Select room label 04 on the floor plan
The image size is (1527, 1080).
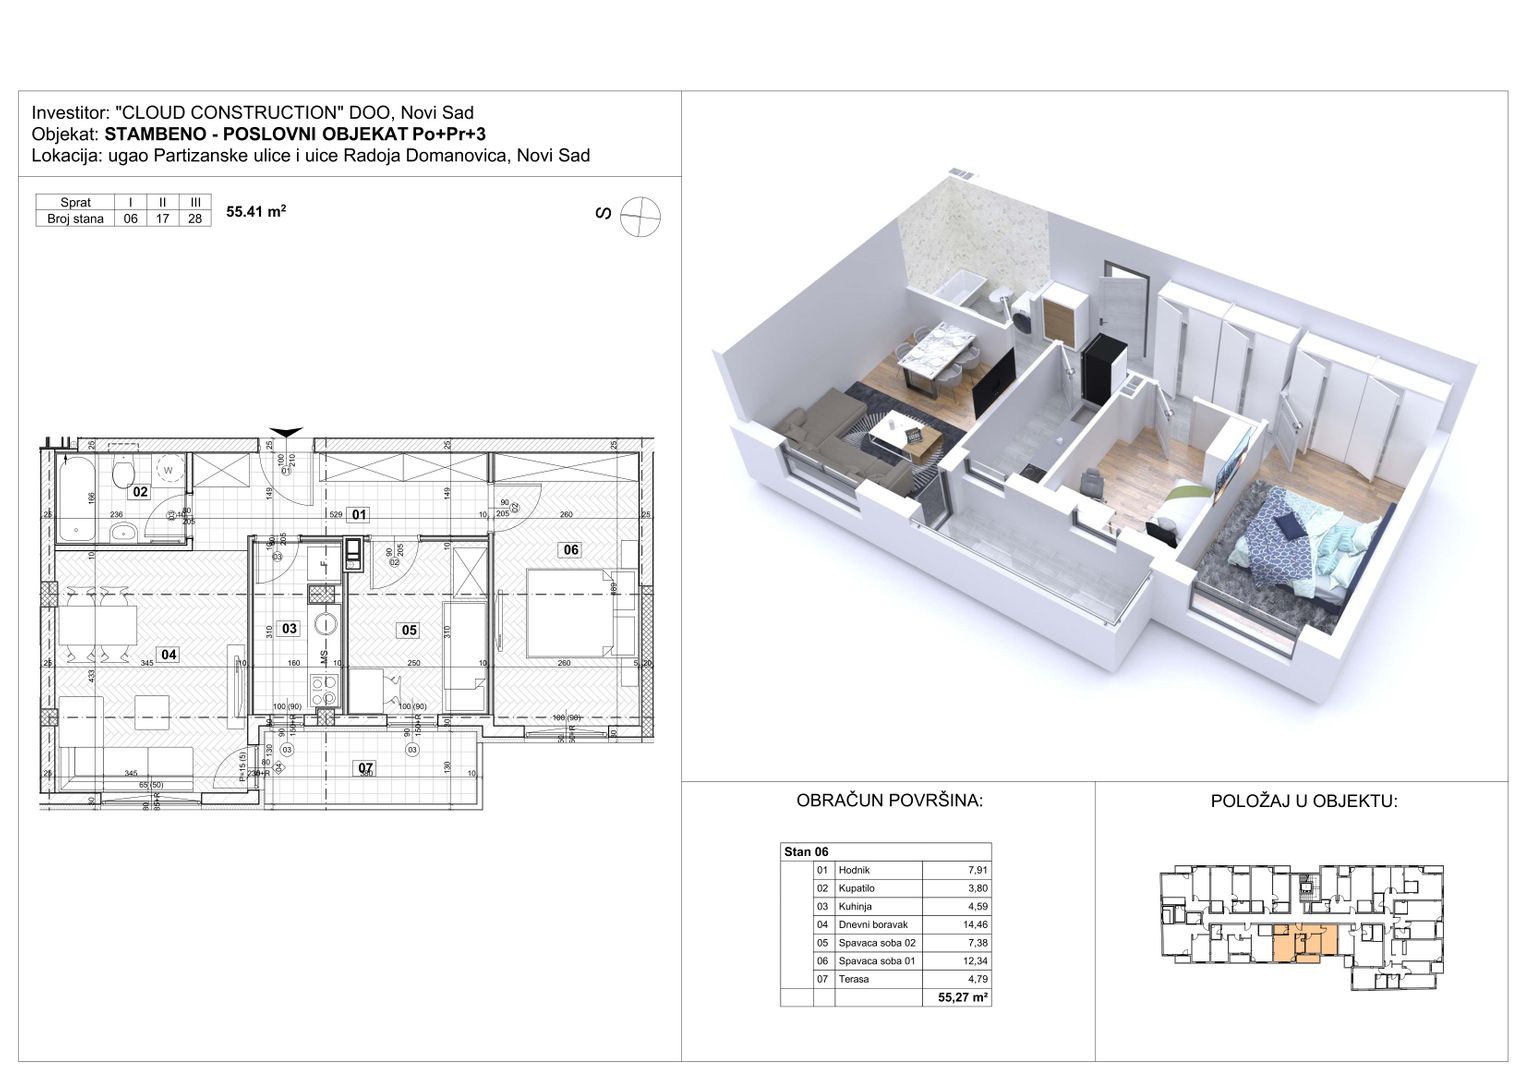(x=168, y=655)
